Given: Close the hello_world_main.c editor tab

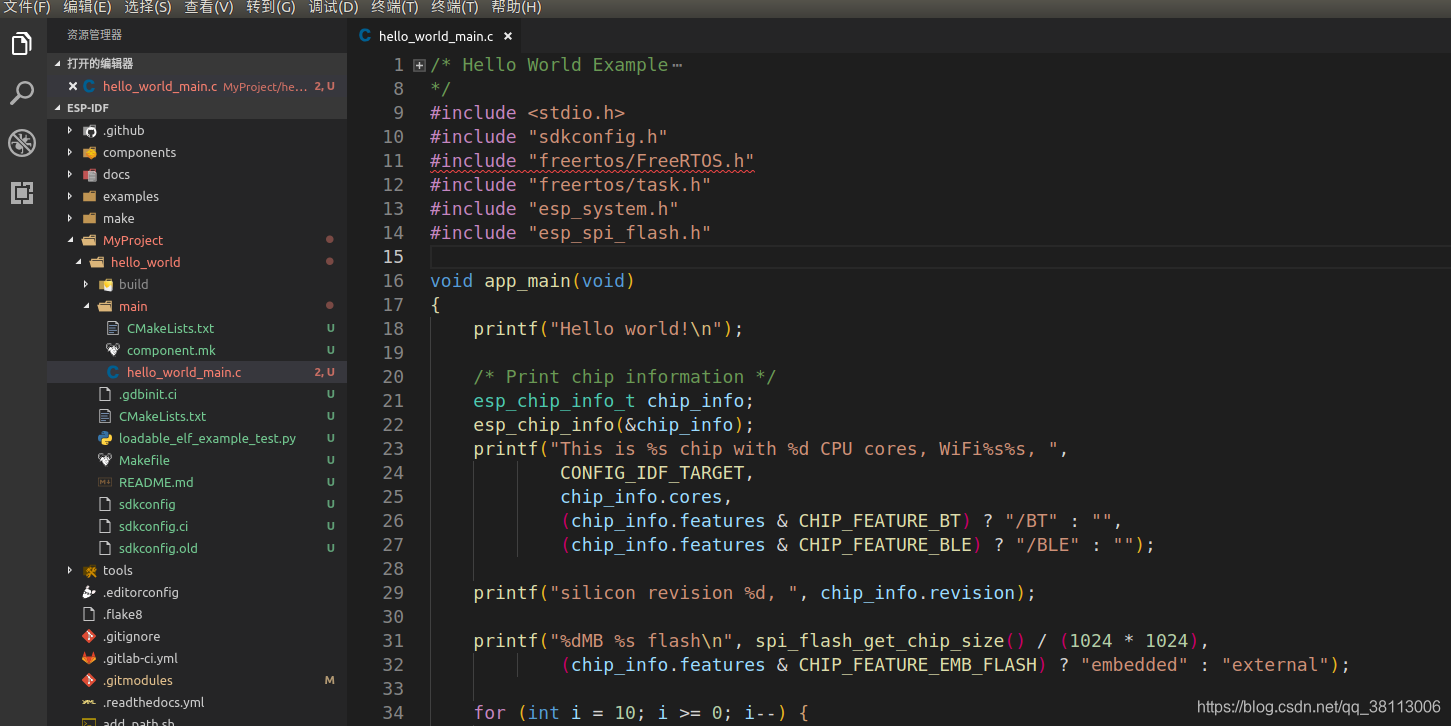Looking at the screenshot, I should (507, 36).
